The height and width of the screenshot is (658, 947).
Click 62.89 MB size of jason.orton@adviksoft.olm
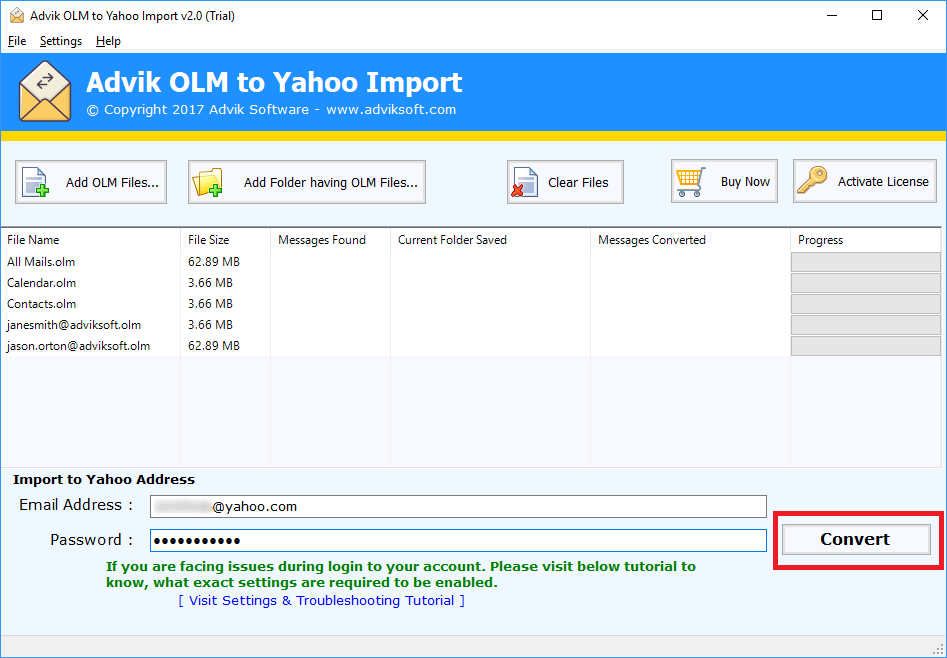(214, 346)
